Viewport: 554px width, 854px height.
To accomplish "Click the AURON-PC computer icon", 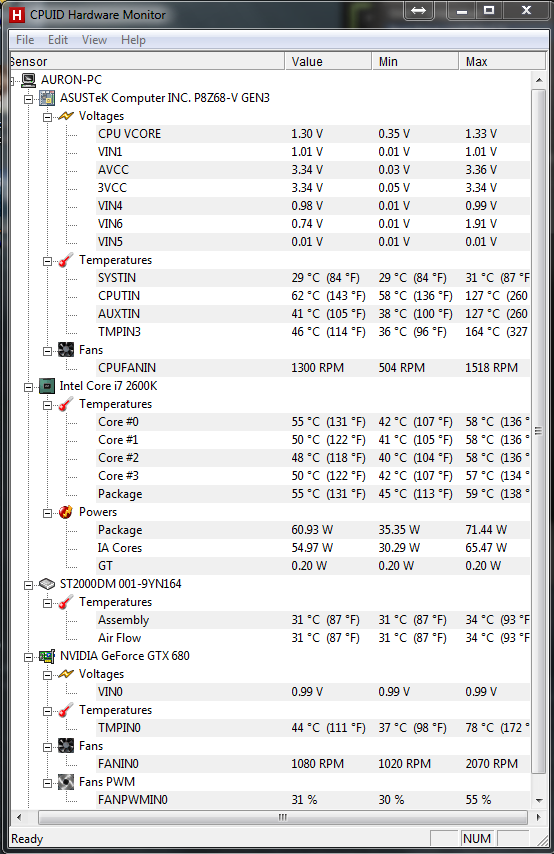I will (x=28, y=80).
